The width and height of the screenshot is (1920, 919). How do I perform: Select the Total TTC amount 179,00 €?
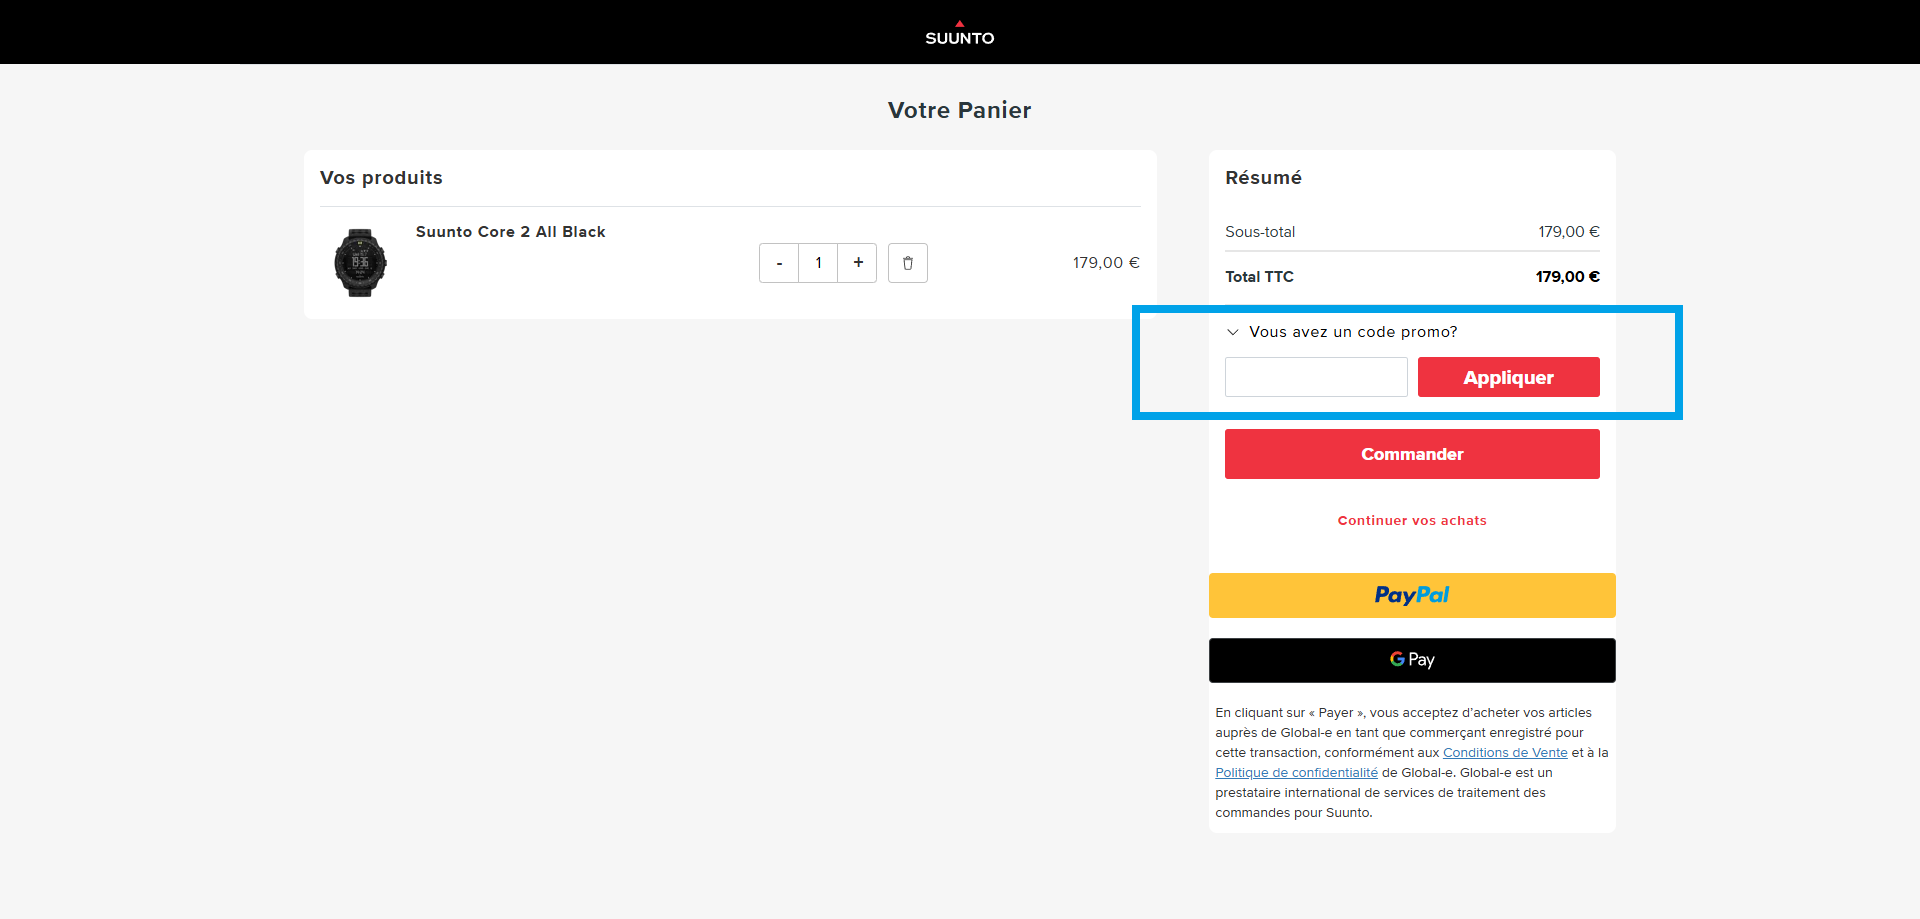click(1568, 277)
